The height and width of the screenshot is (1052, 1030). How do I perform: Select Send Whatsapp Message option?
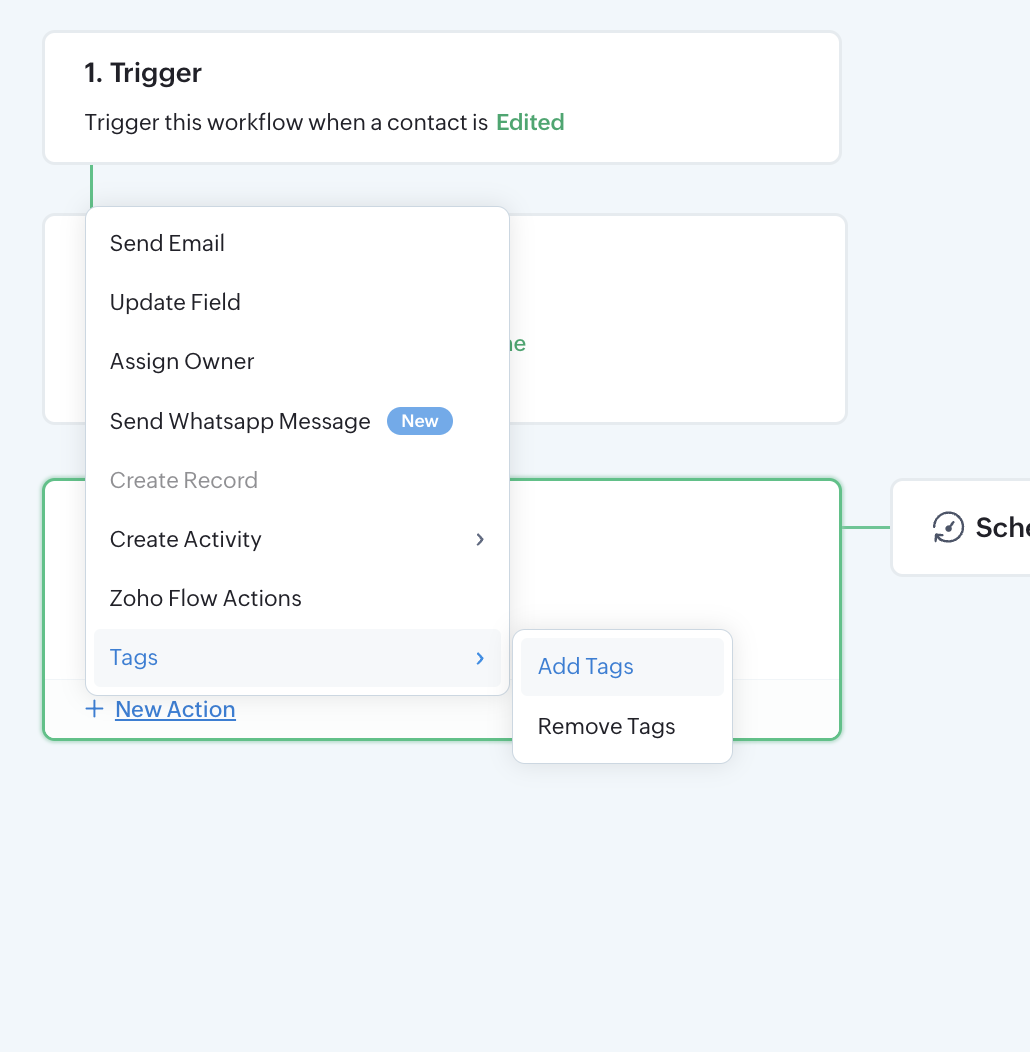coord(297,421)
